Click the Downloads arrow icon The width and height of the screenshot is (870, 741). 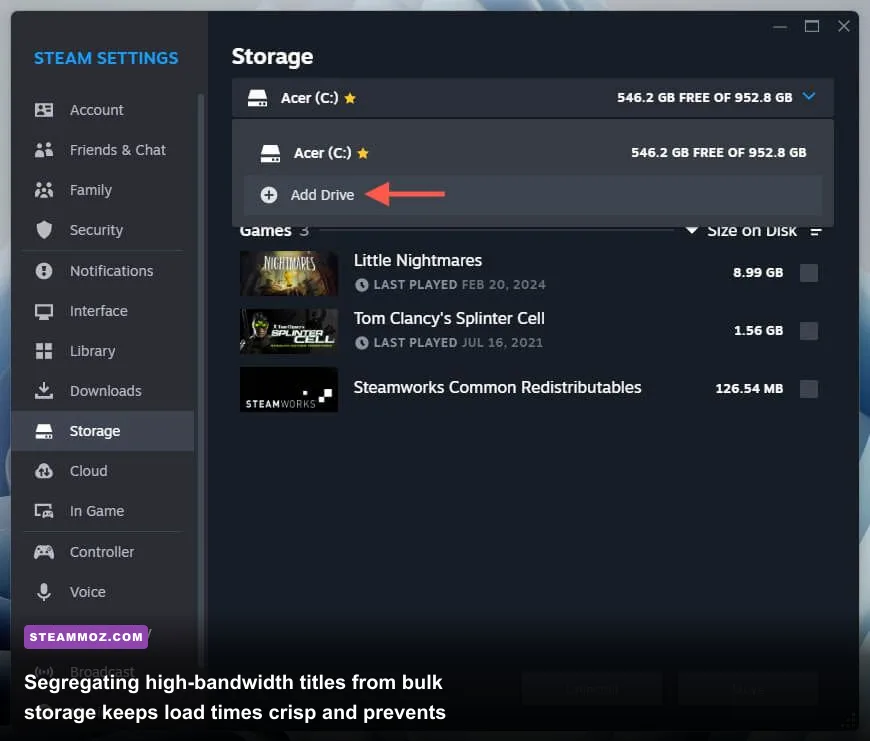tap(44, 391)
